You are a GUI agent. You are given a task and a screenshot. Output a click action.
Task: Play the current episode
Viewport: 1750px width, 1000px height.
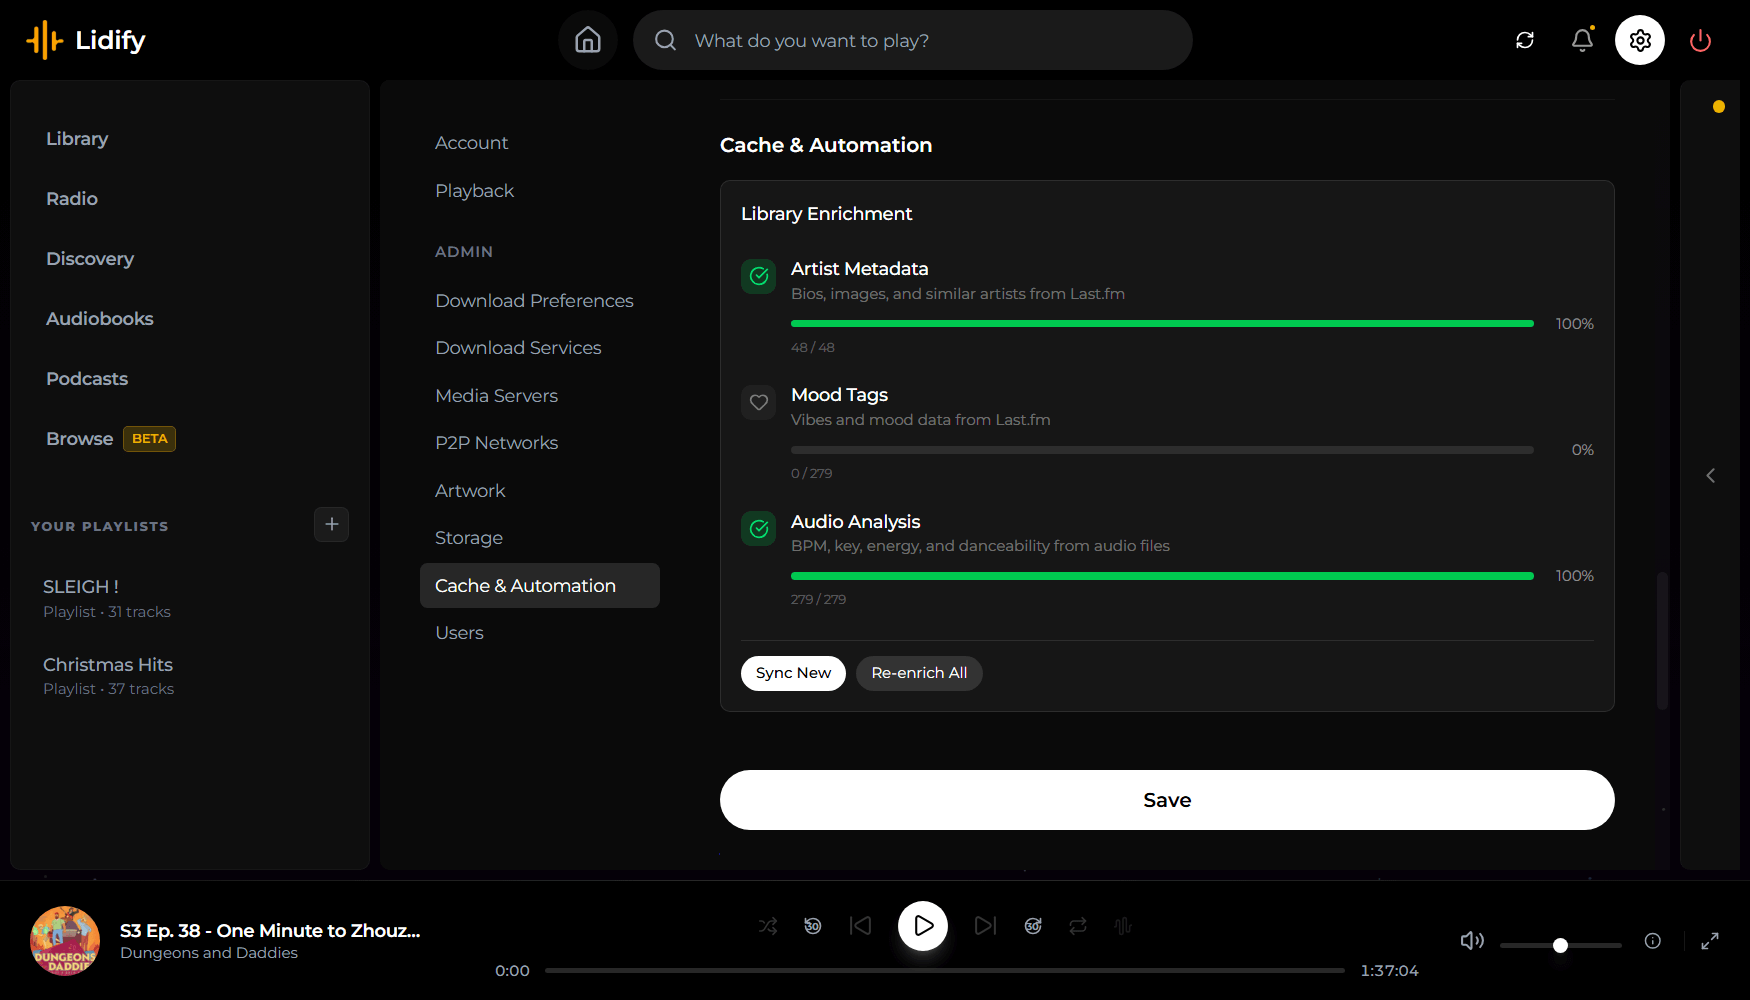[x=923, y=926]
